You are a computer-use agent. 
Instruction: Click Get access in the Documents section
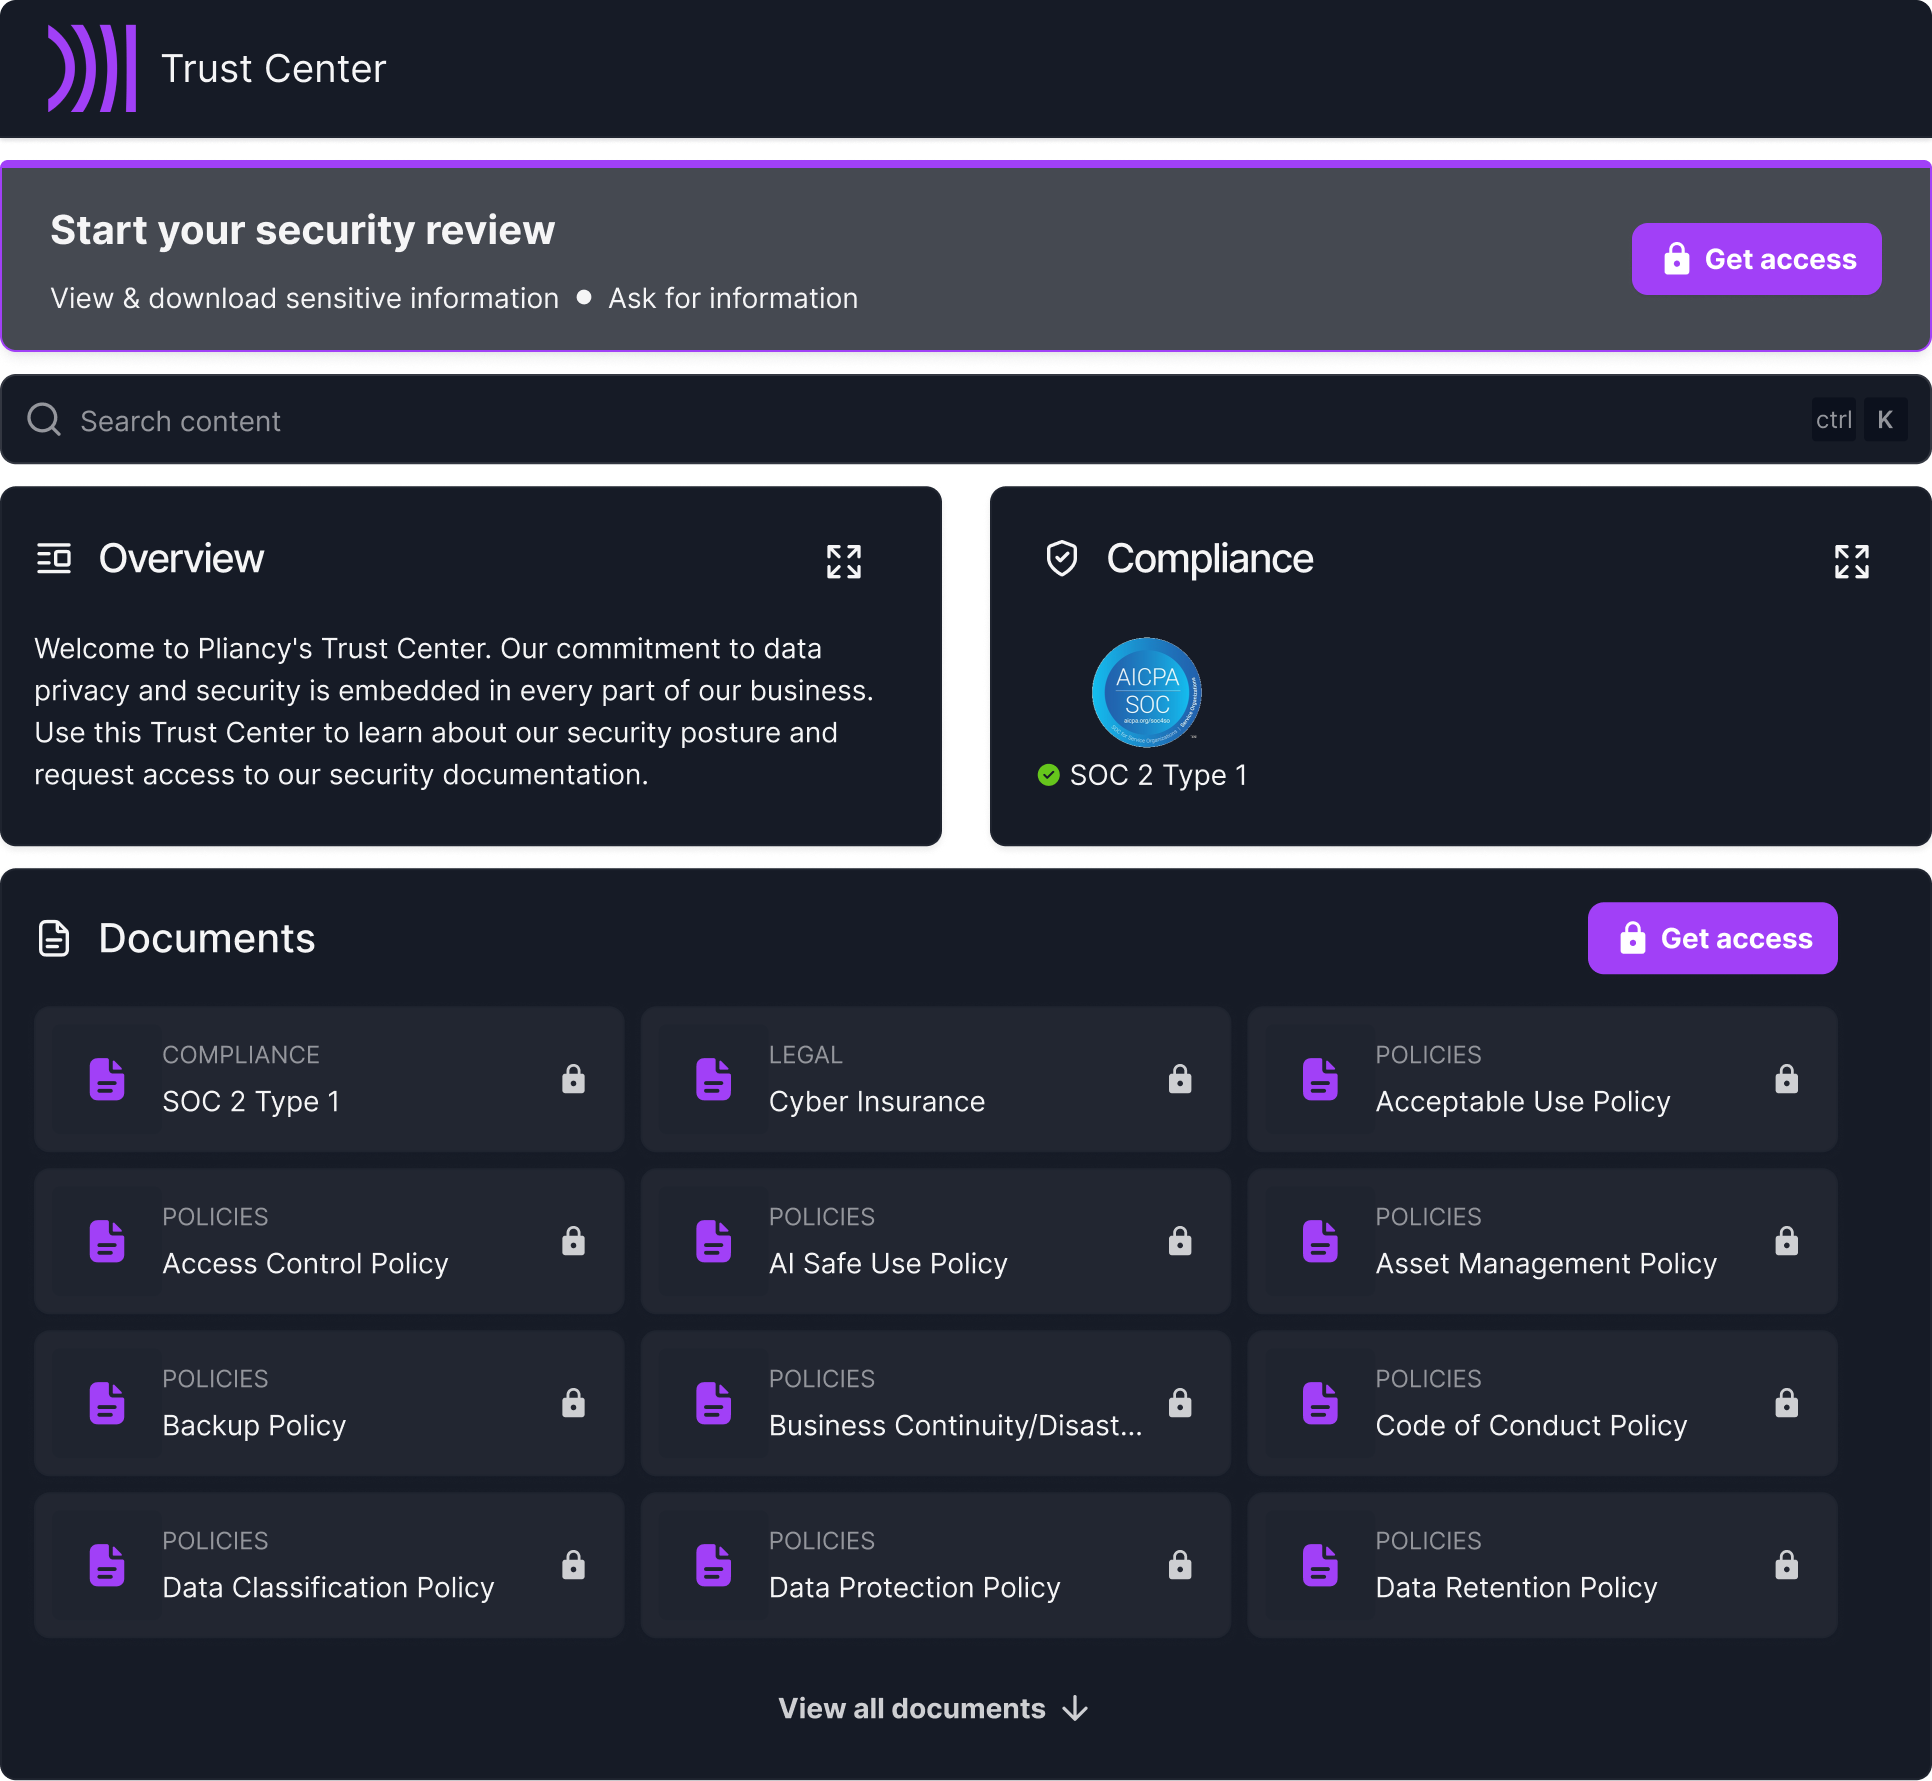coord(1712,937)
